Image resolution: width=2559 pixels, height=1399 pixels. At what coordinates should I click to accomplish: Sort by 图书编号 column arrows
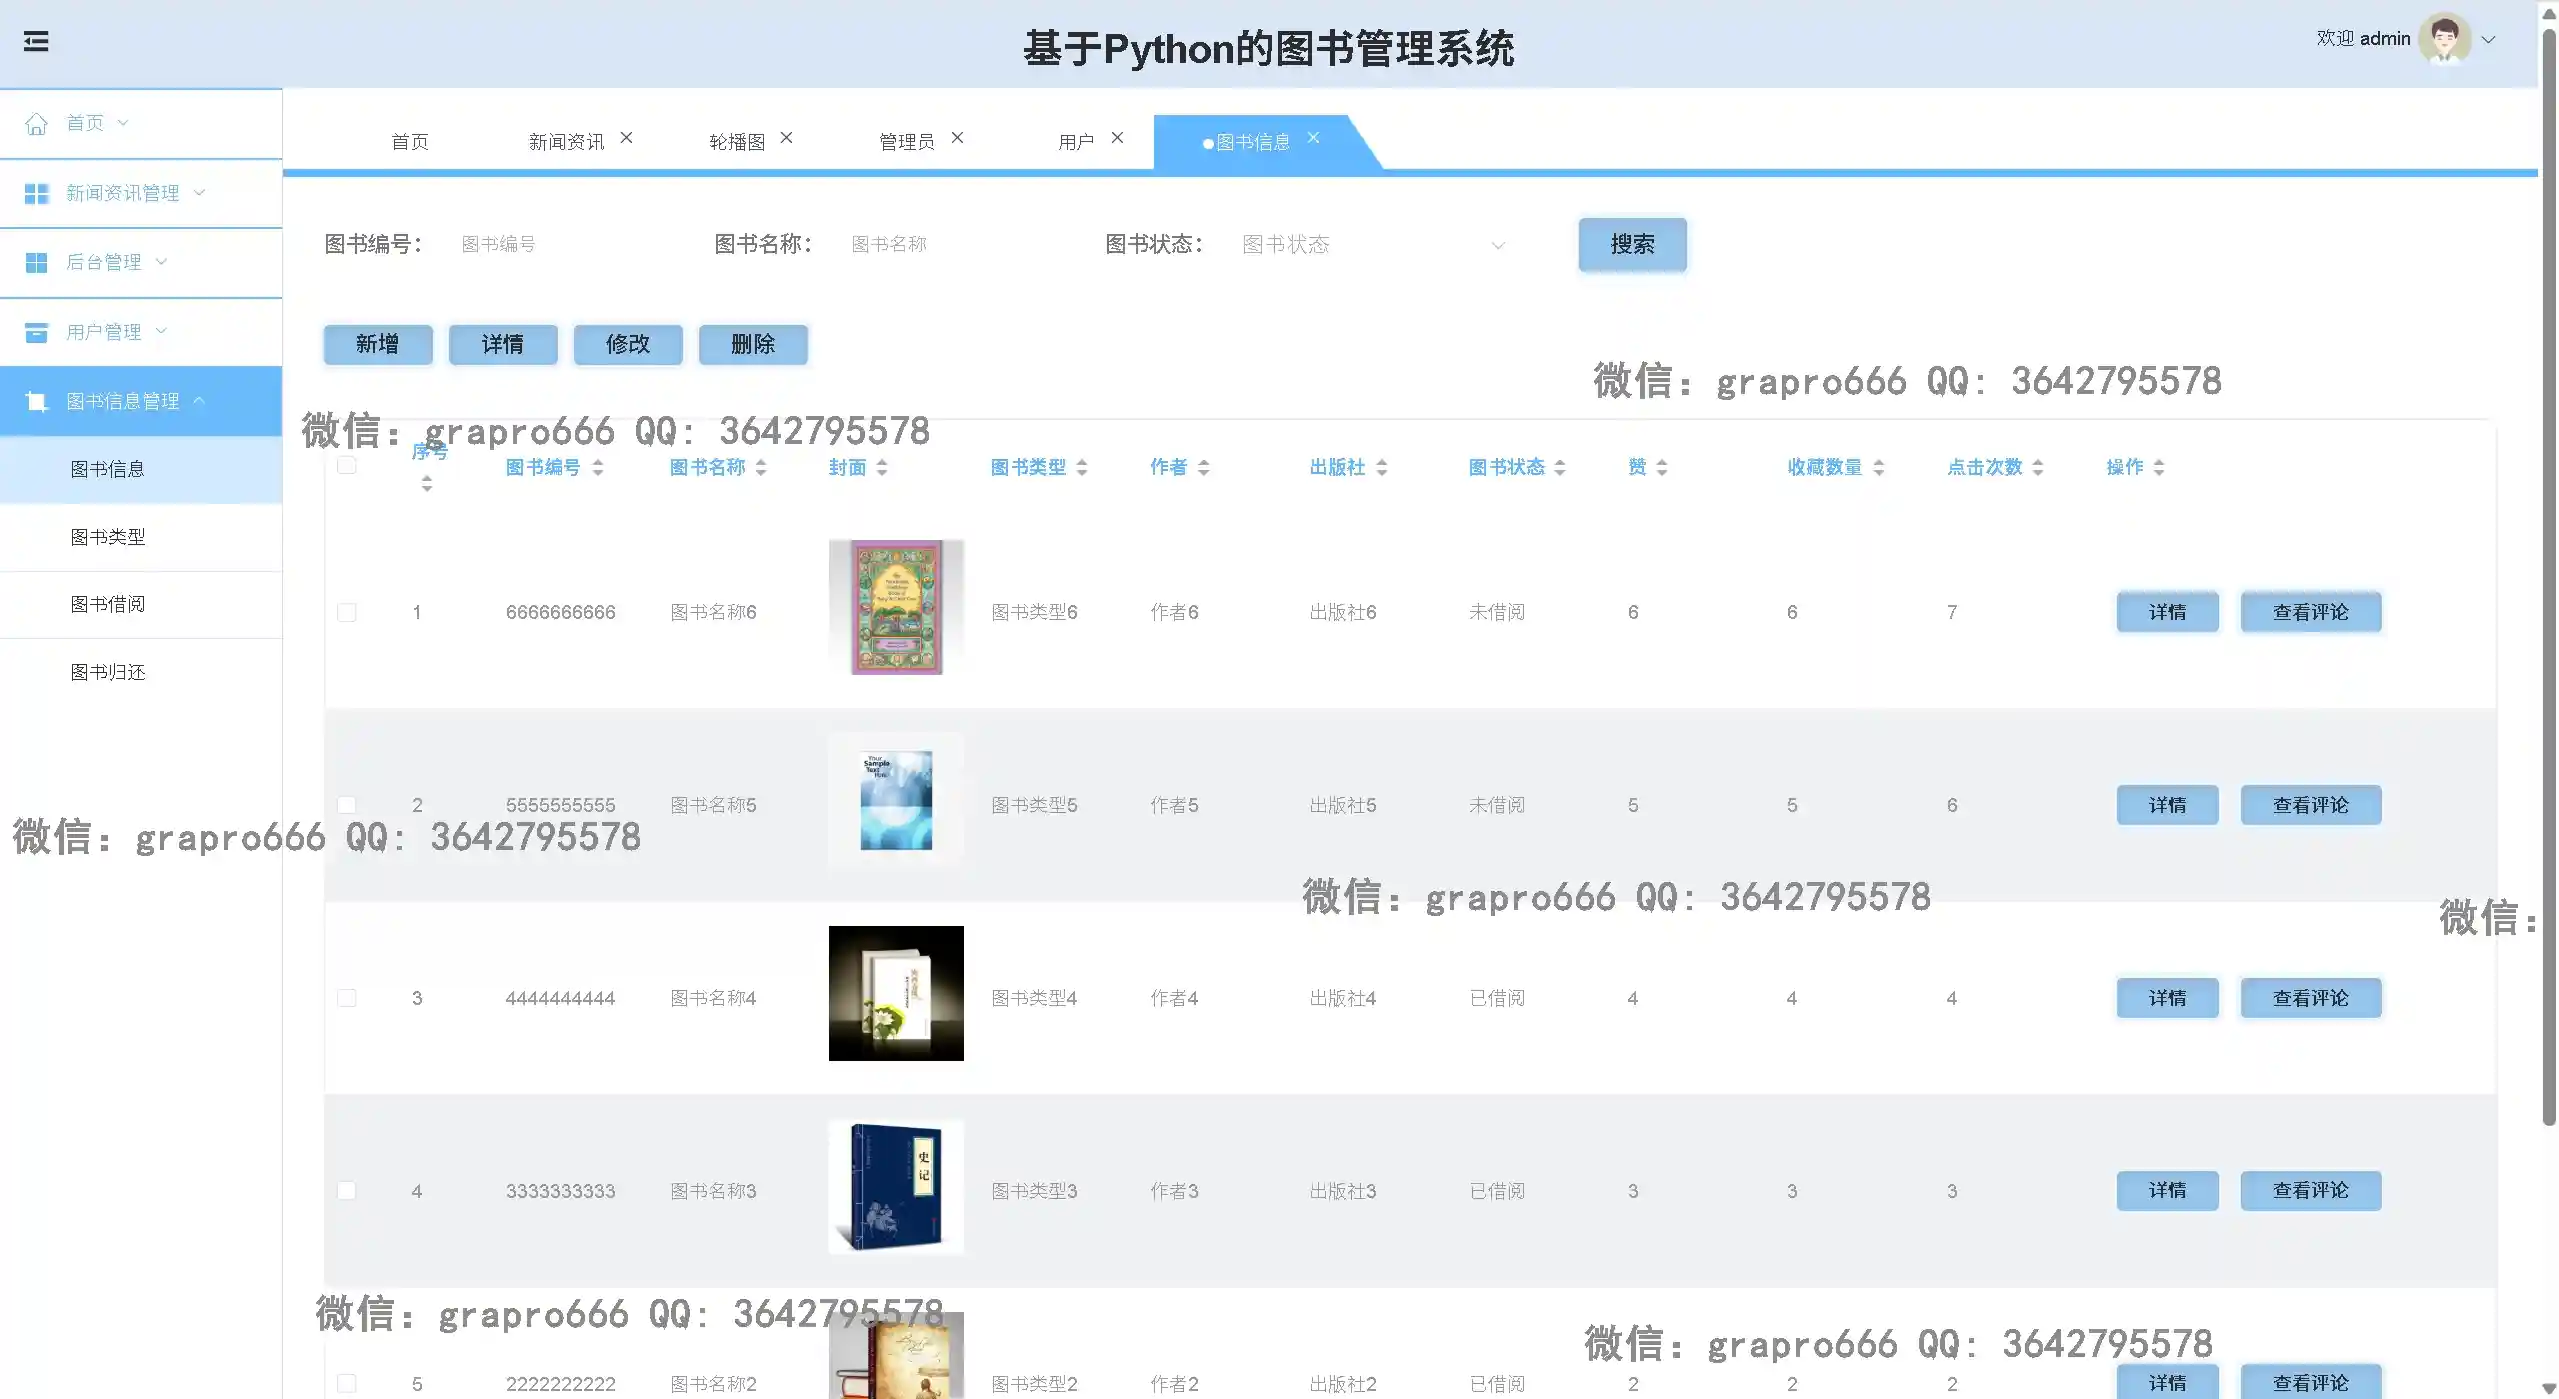(598, 467)
